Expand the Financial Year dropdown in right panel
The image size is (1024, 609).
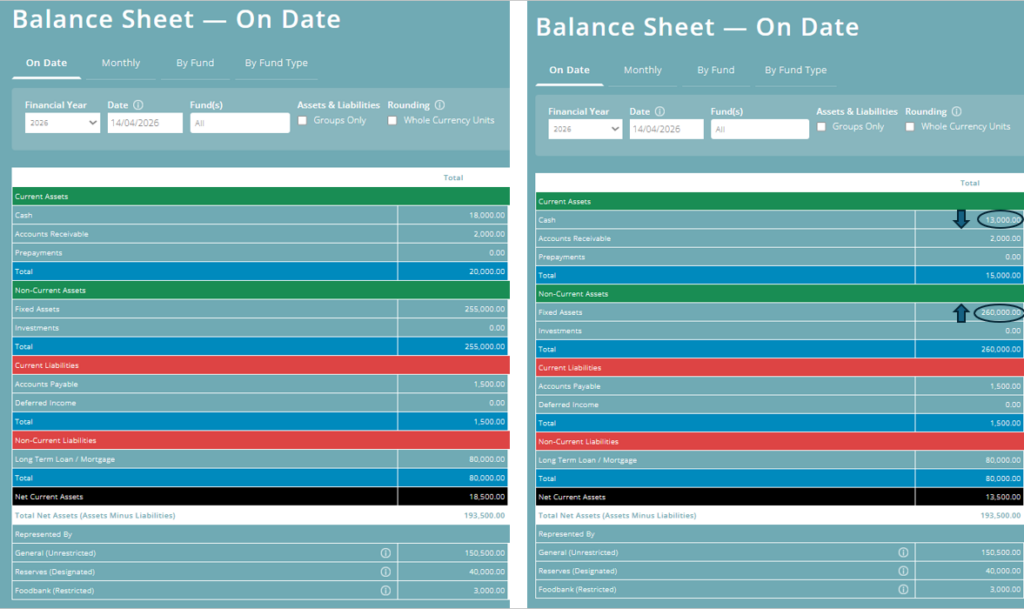(x=585, y=129)
